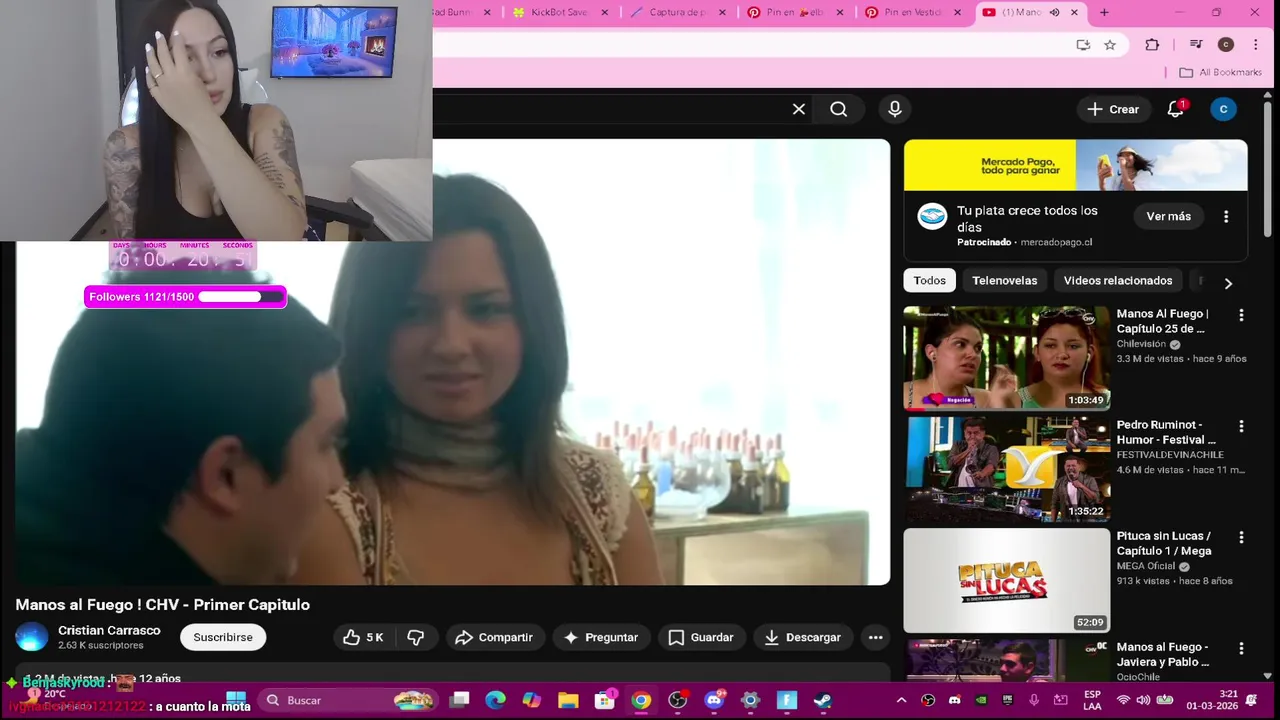Image resolution: width=1280 pixels, height=720 pixels.
Task: Open YouTube notifications bell
Action: pos(1176,109)
